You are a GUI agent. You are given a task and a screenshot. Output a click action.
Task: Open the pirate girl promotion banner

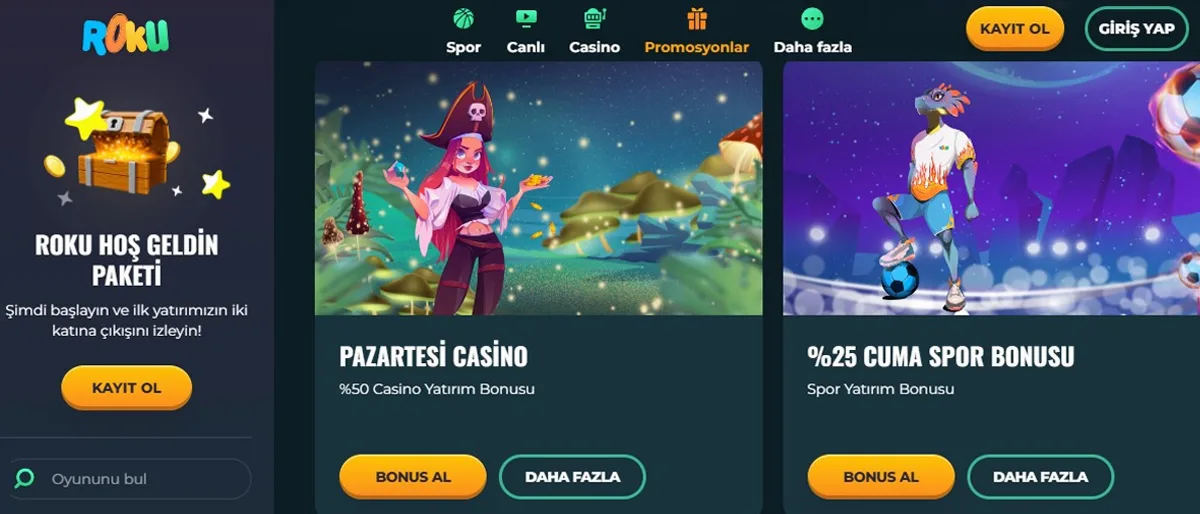539,188
